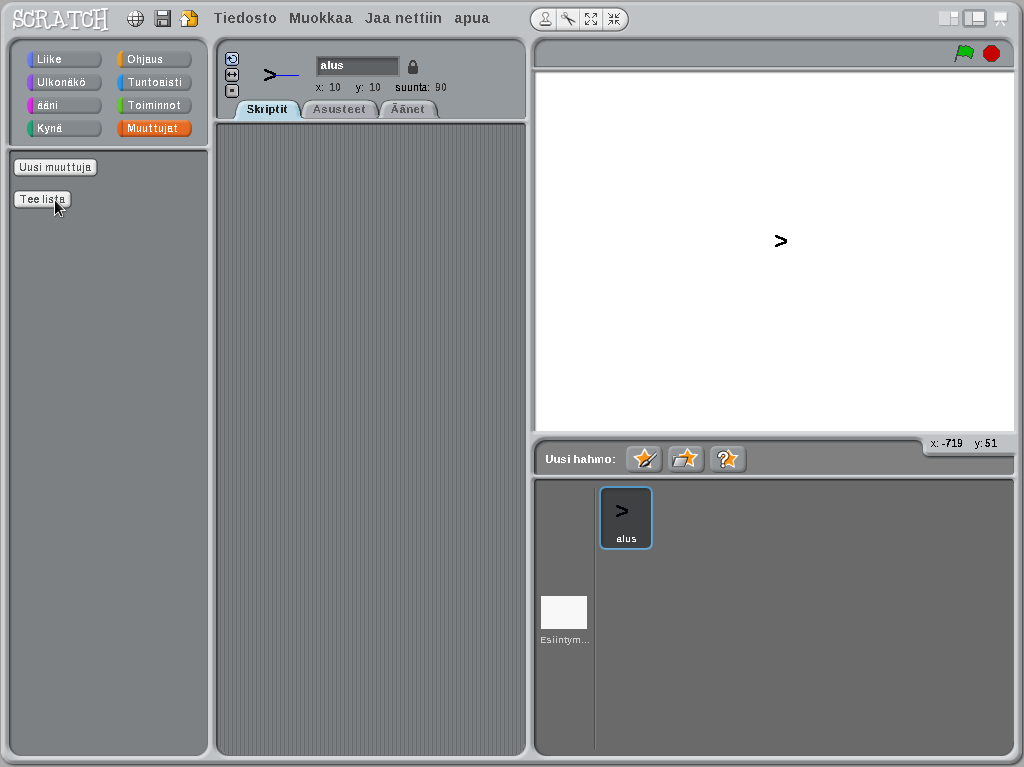Switch to the Asusteet tab
Image resolution: width=1024 pixels, height=767 pixels.
(339, 109)
